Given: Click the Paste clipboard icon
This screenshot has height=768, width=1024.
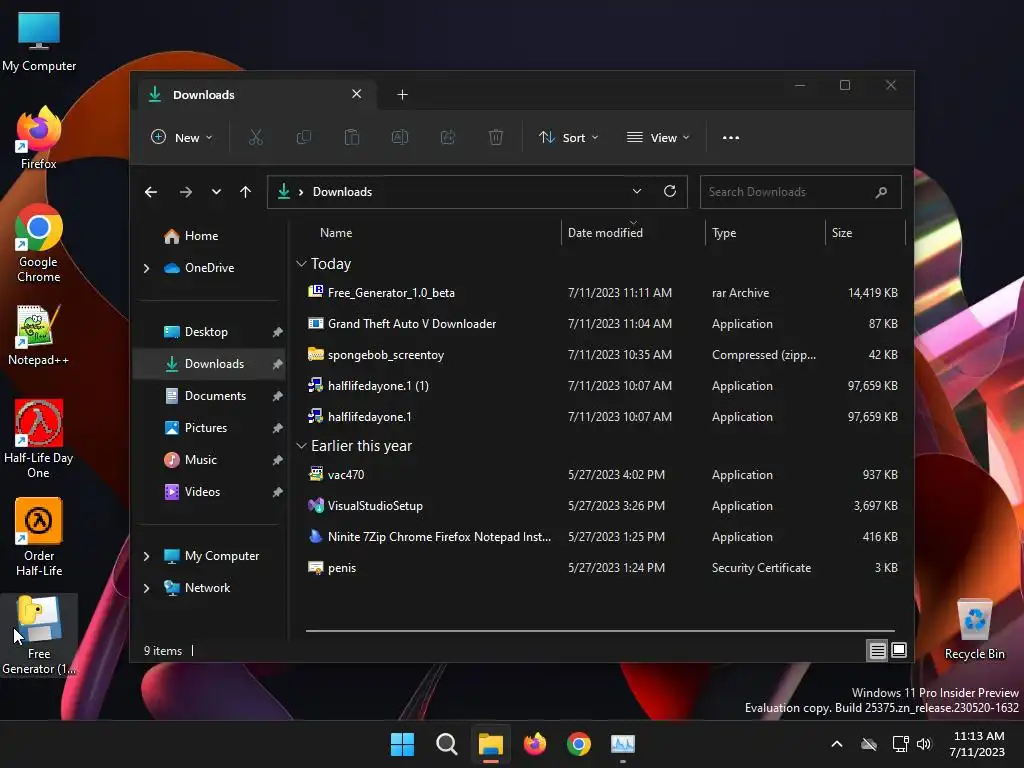Looking at the screenshot, I should 352,137.
